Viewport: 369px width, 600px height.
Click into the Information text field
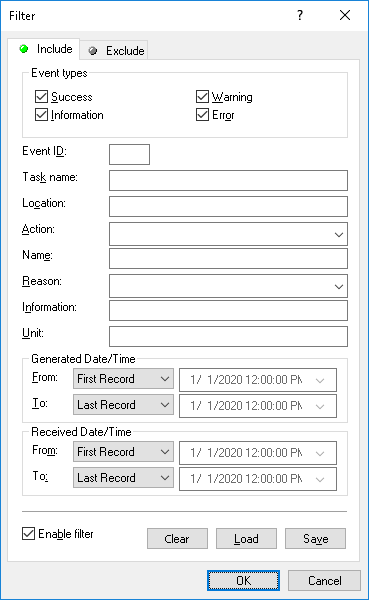tap(229, 310)
